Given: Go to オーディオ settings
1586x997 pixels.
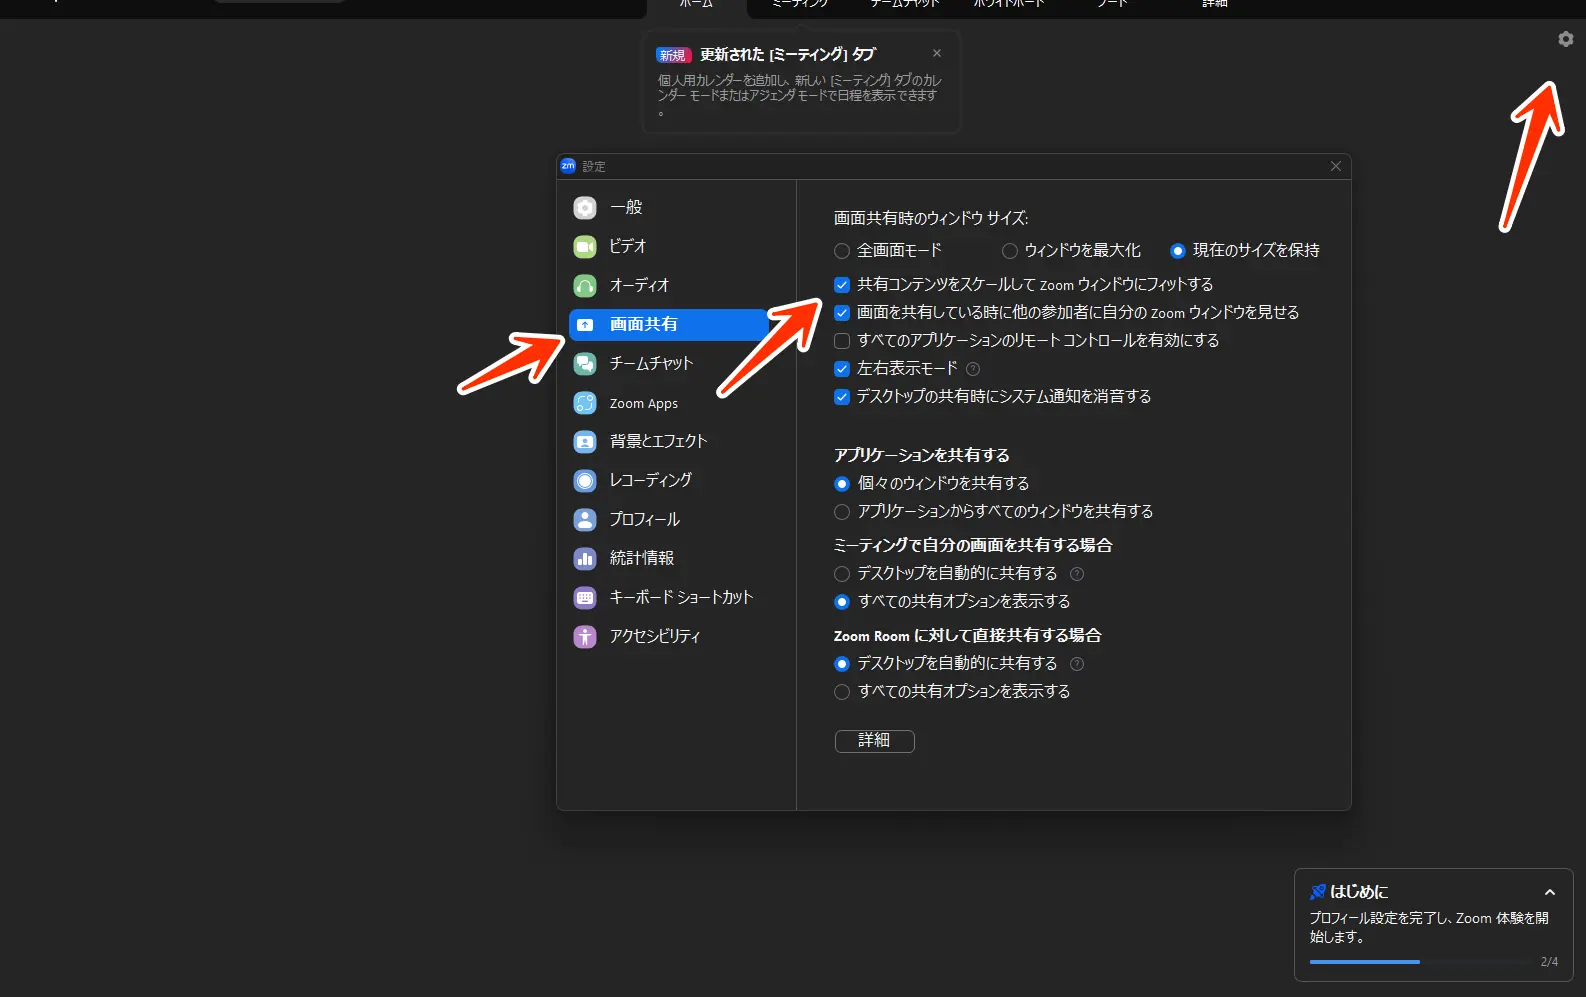Looking at the screenshot, I should (x=668, y=285).
